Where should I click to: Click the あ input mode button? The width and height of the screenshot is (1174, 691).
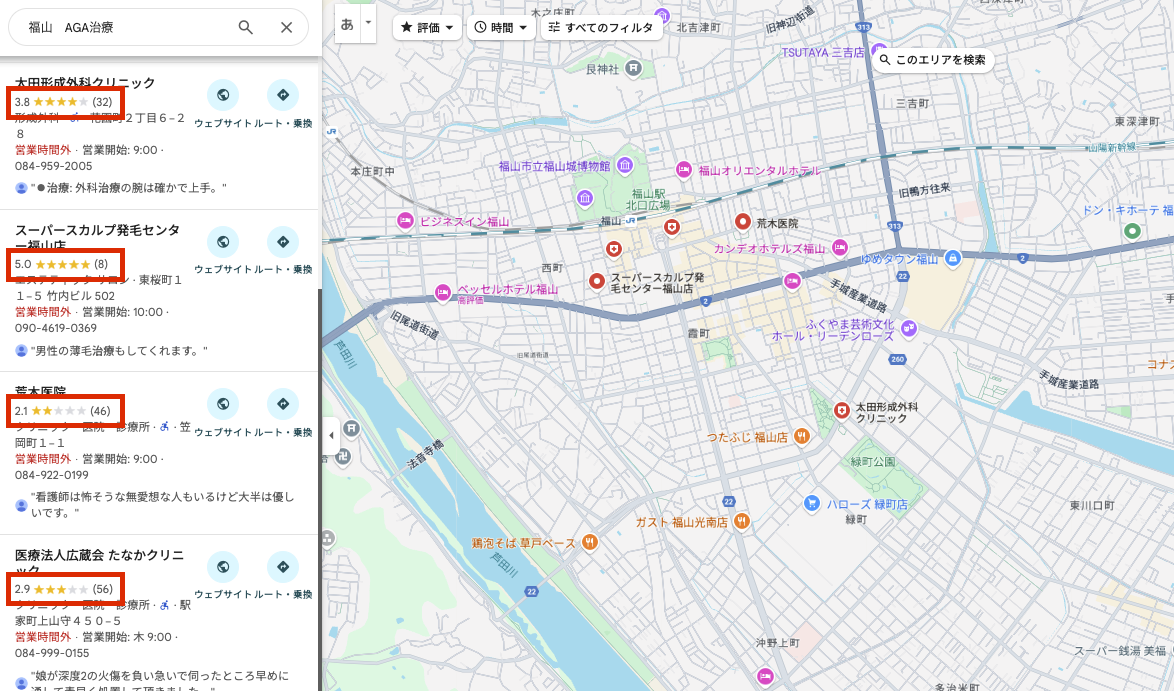(x=347, y=24)
